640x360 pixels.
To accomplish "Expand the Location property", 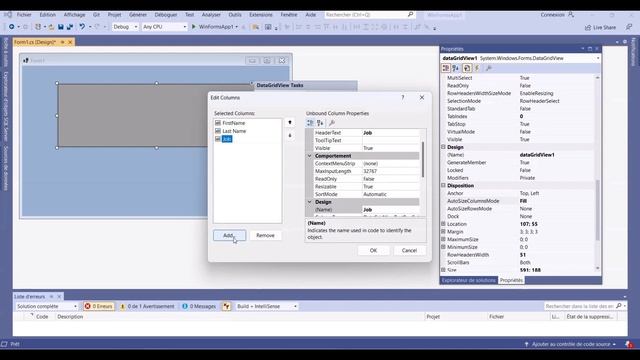I will click(x=443, y=224).
